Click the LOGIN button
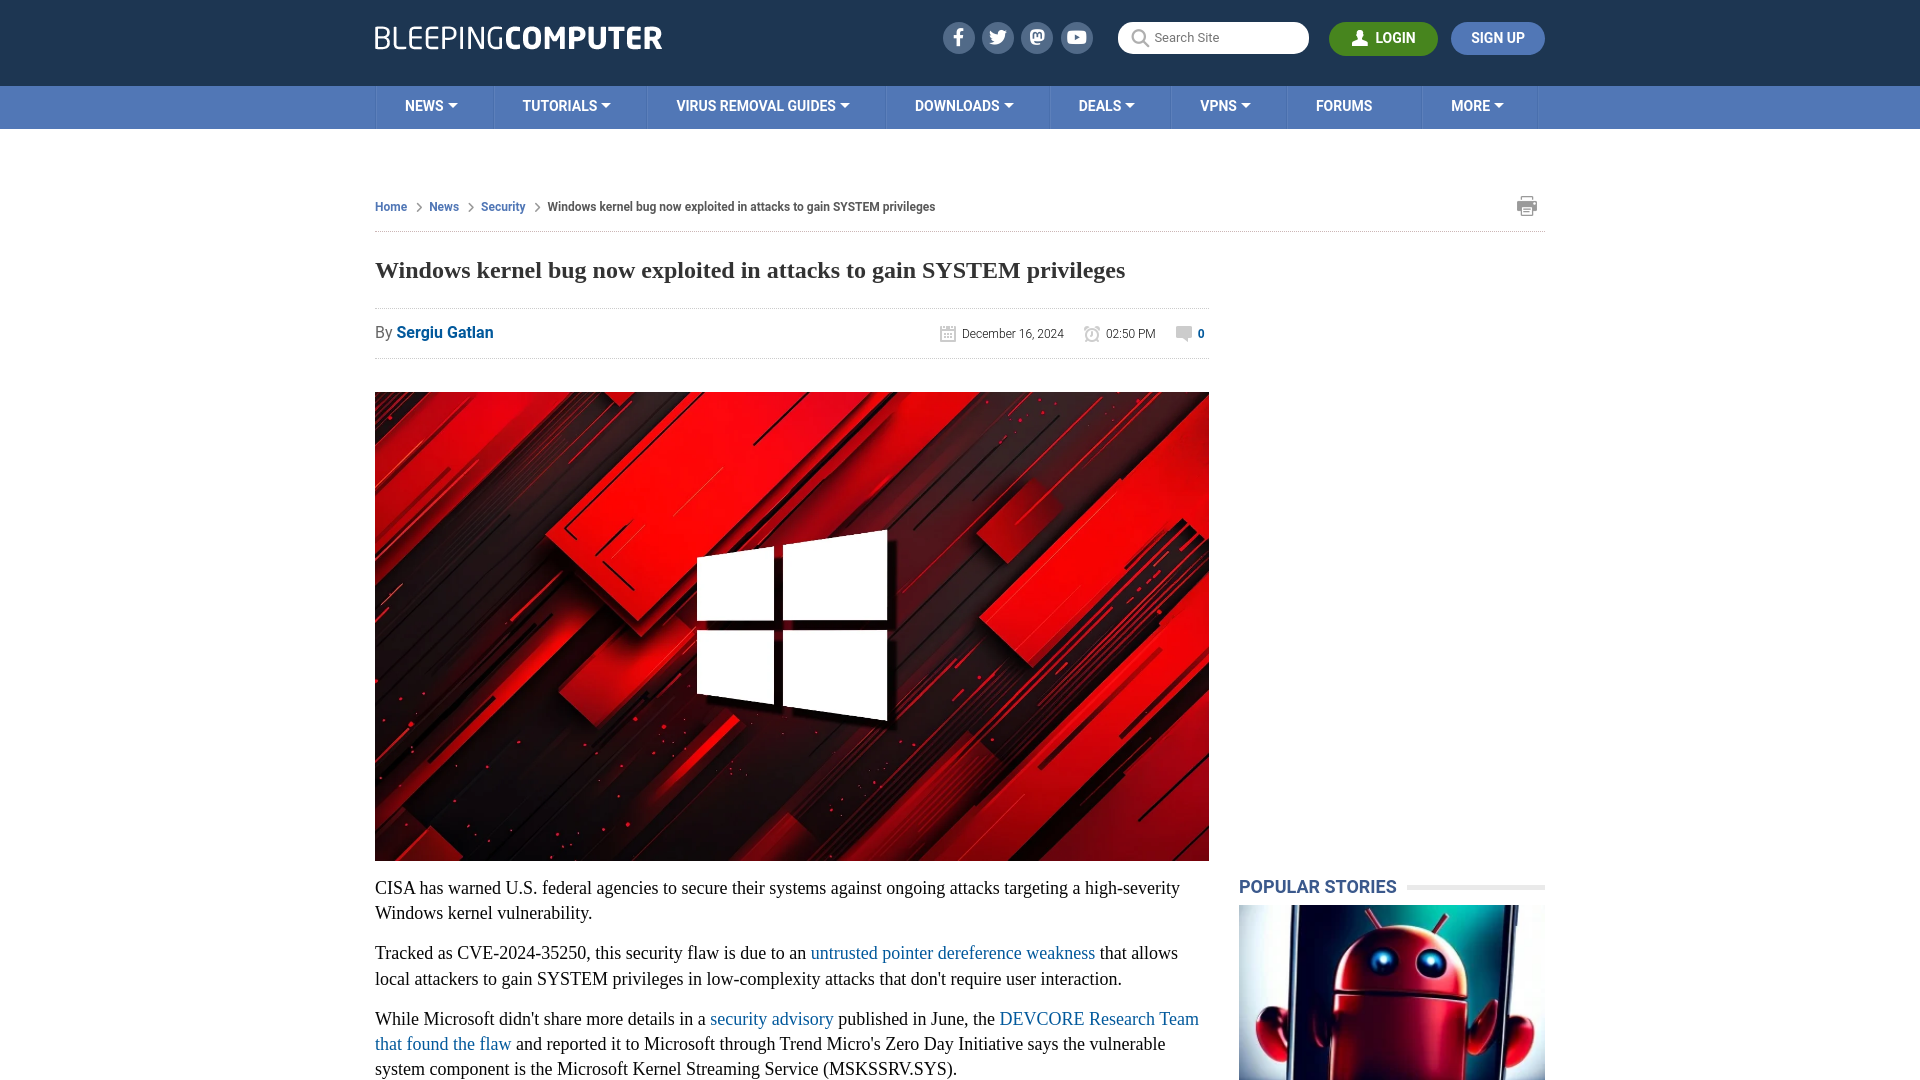This screenshot has width=1920, height=1080. (1383, 38)
